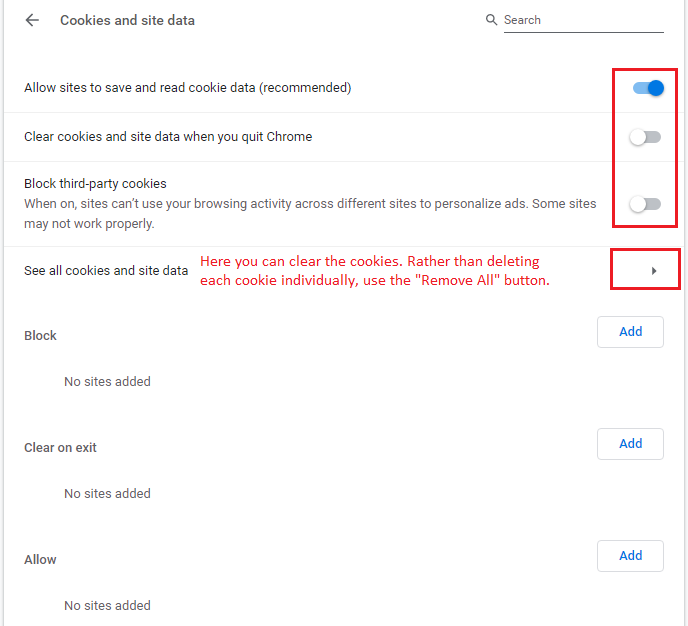Select the Block section heading
Viewport: 688px width, 626px height.
[40, 336]
